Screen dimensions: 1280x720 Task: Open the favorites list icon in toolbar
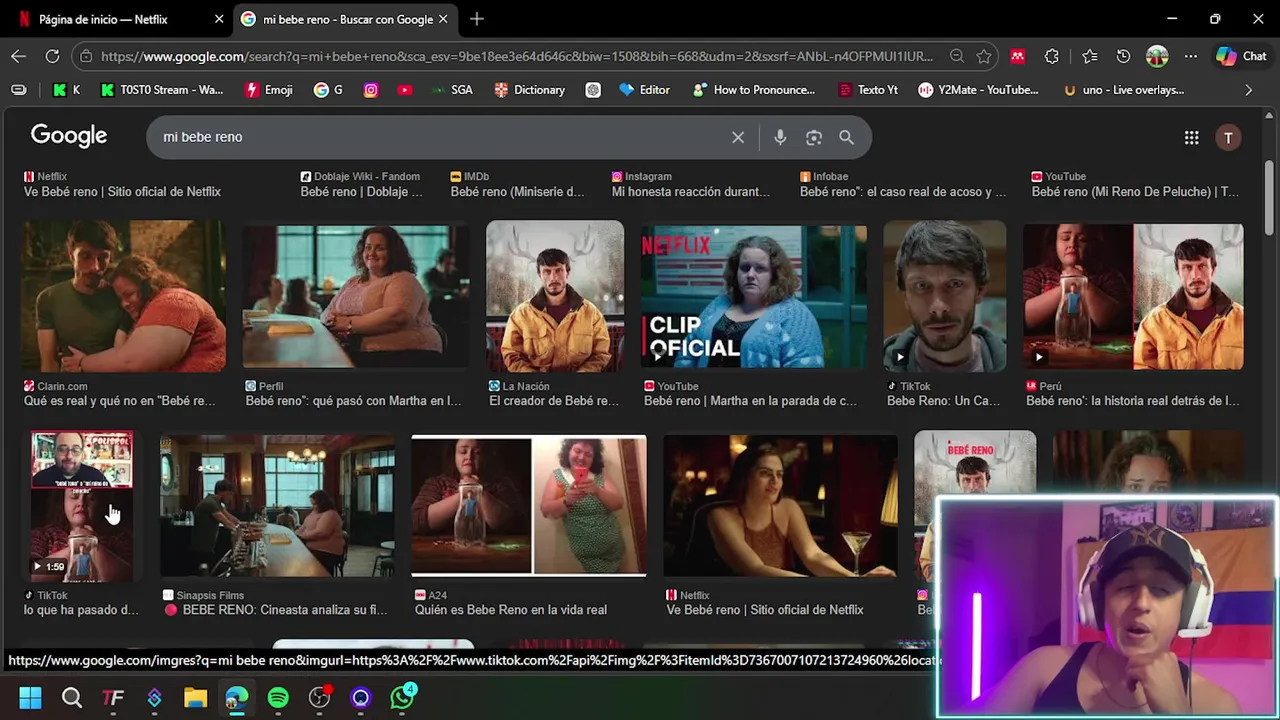pyautogui.click(x=1089, y=56)
